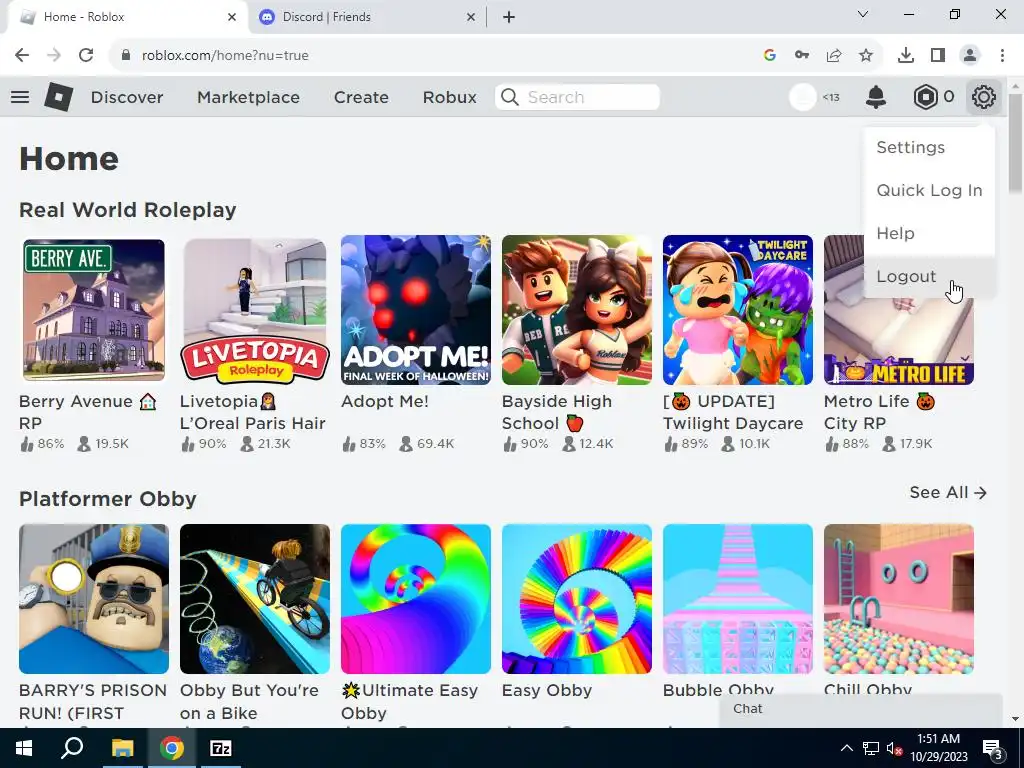Close the Home - Roblox tab

232,17
